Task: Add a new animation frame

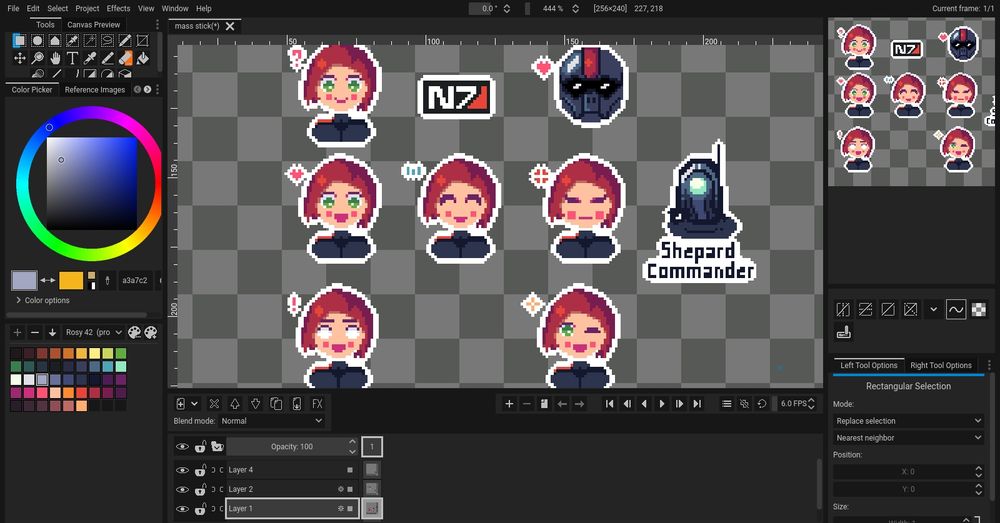Action: pyautogui.click(x=509, y=404)
